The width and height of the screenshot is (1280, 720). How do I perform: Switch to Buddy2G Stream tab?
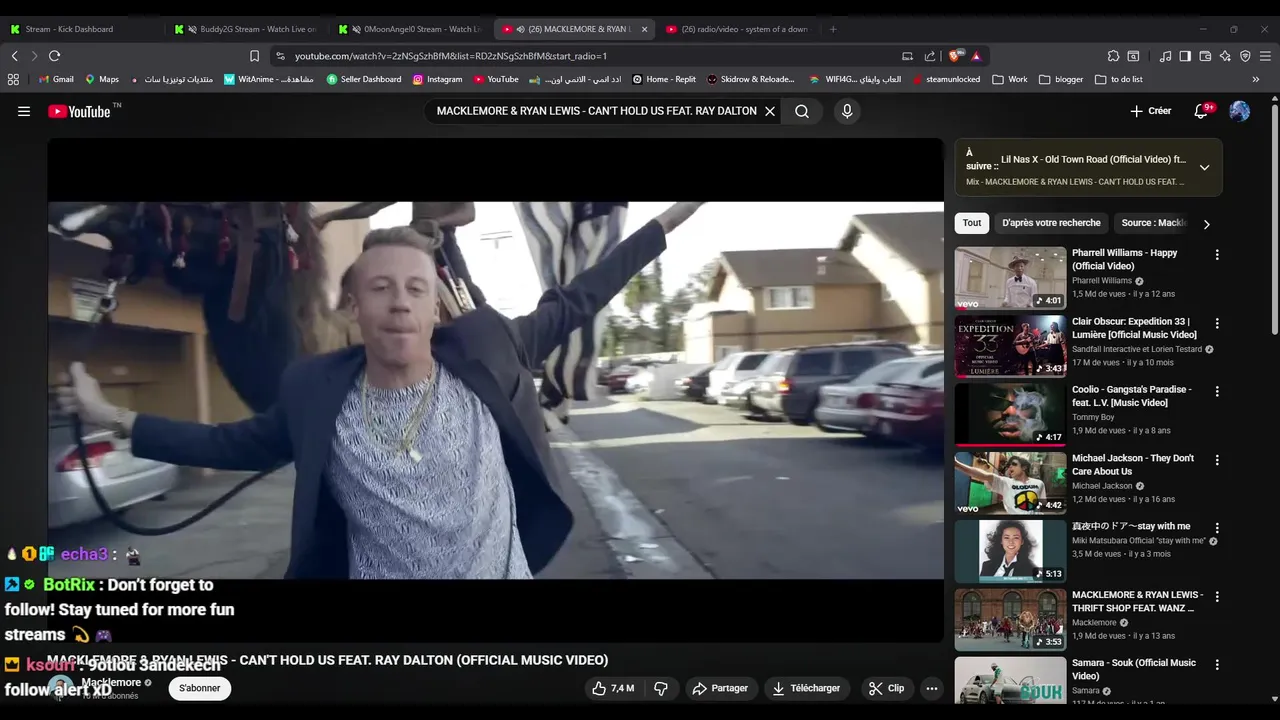click(245, 29)
